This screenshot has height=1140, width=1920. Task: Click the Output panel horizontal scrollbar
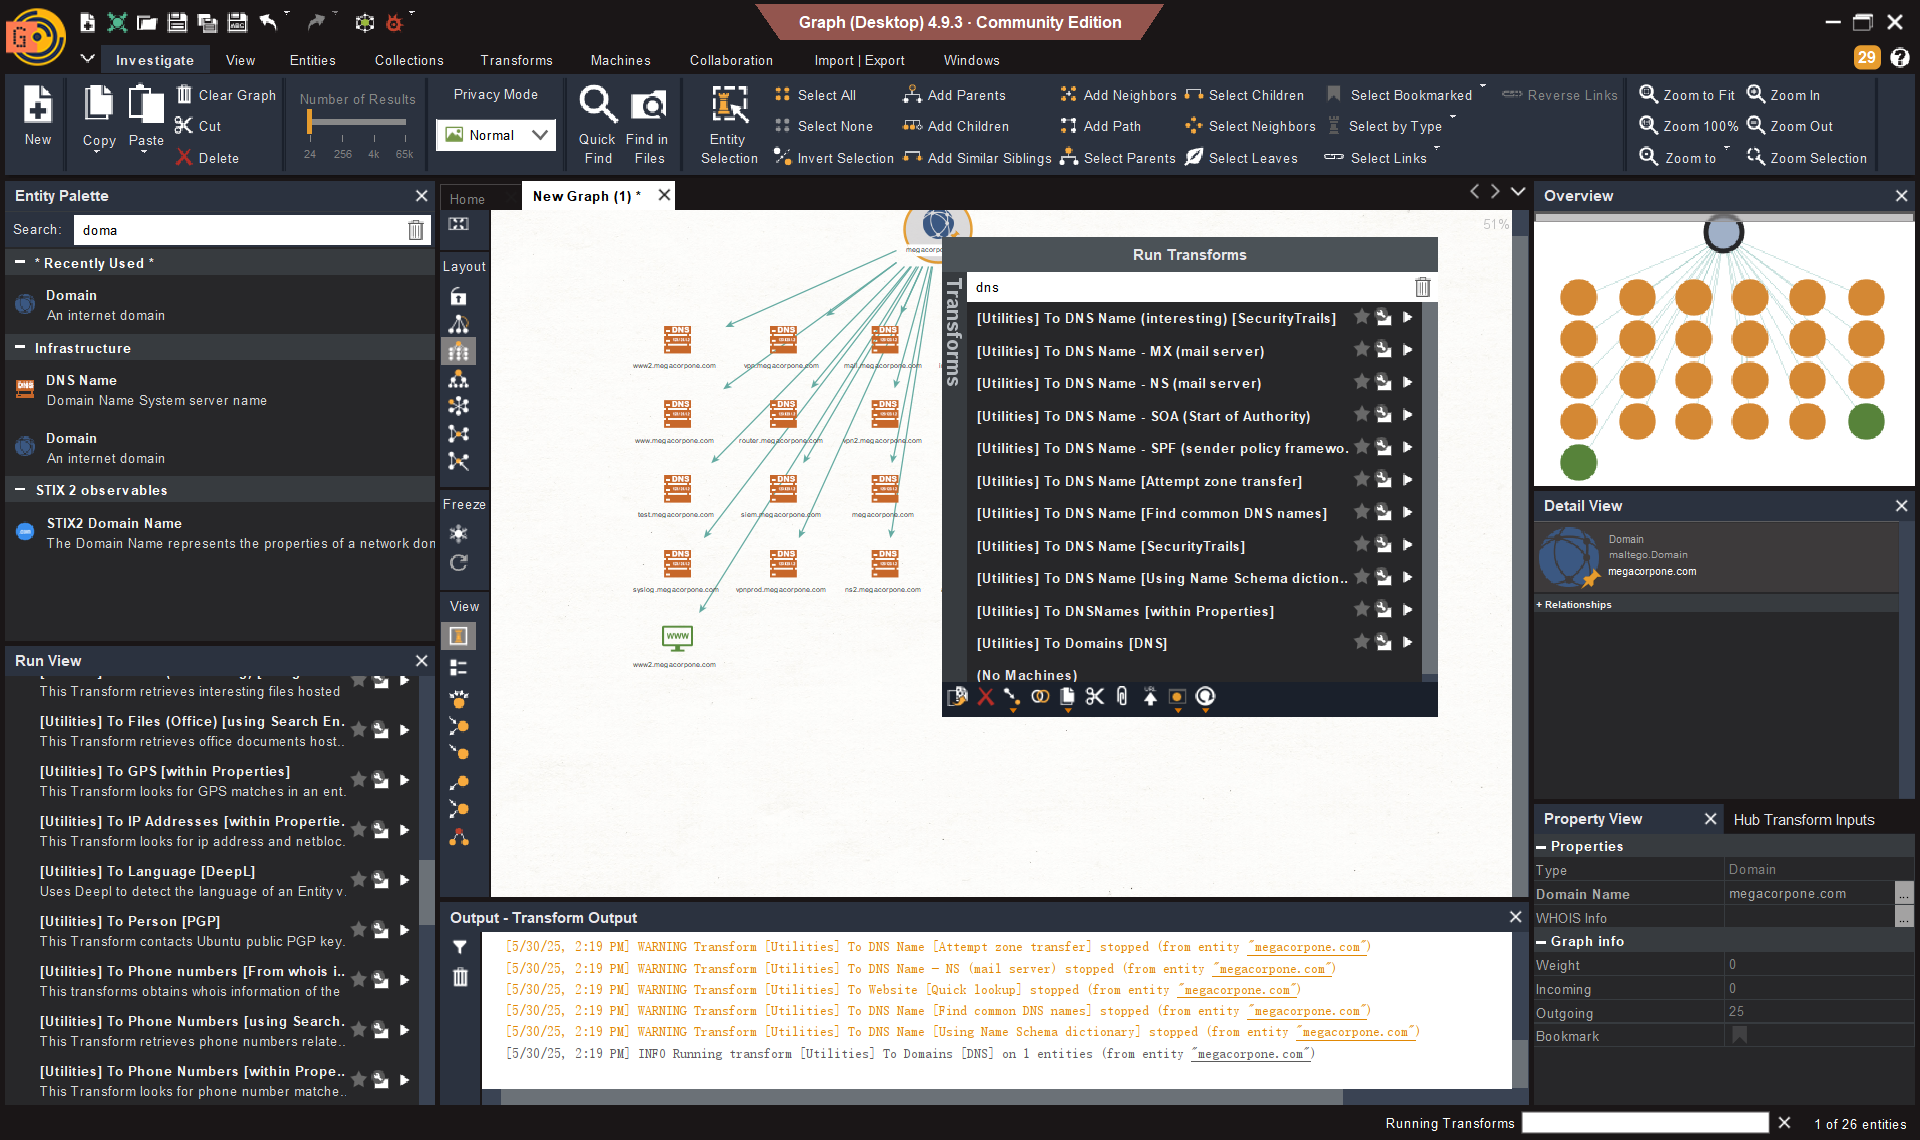[921, 1097]
